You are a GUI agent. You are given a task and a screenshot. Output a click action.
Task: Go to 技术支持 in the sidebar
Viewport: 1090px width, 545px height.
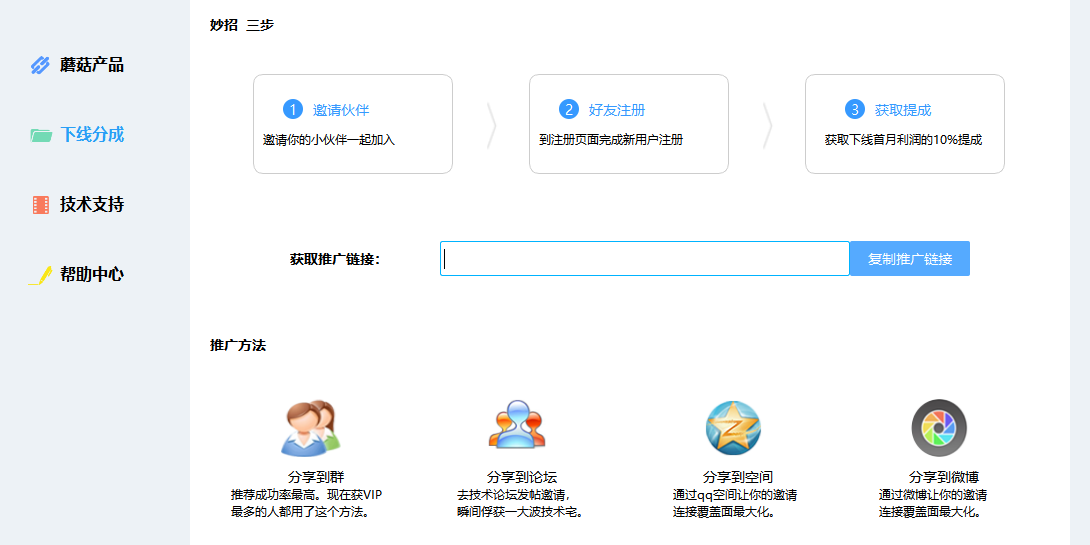point(92,205)
